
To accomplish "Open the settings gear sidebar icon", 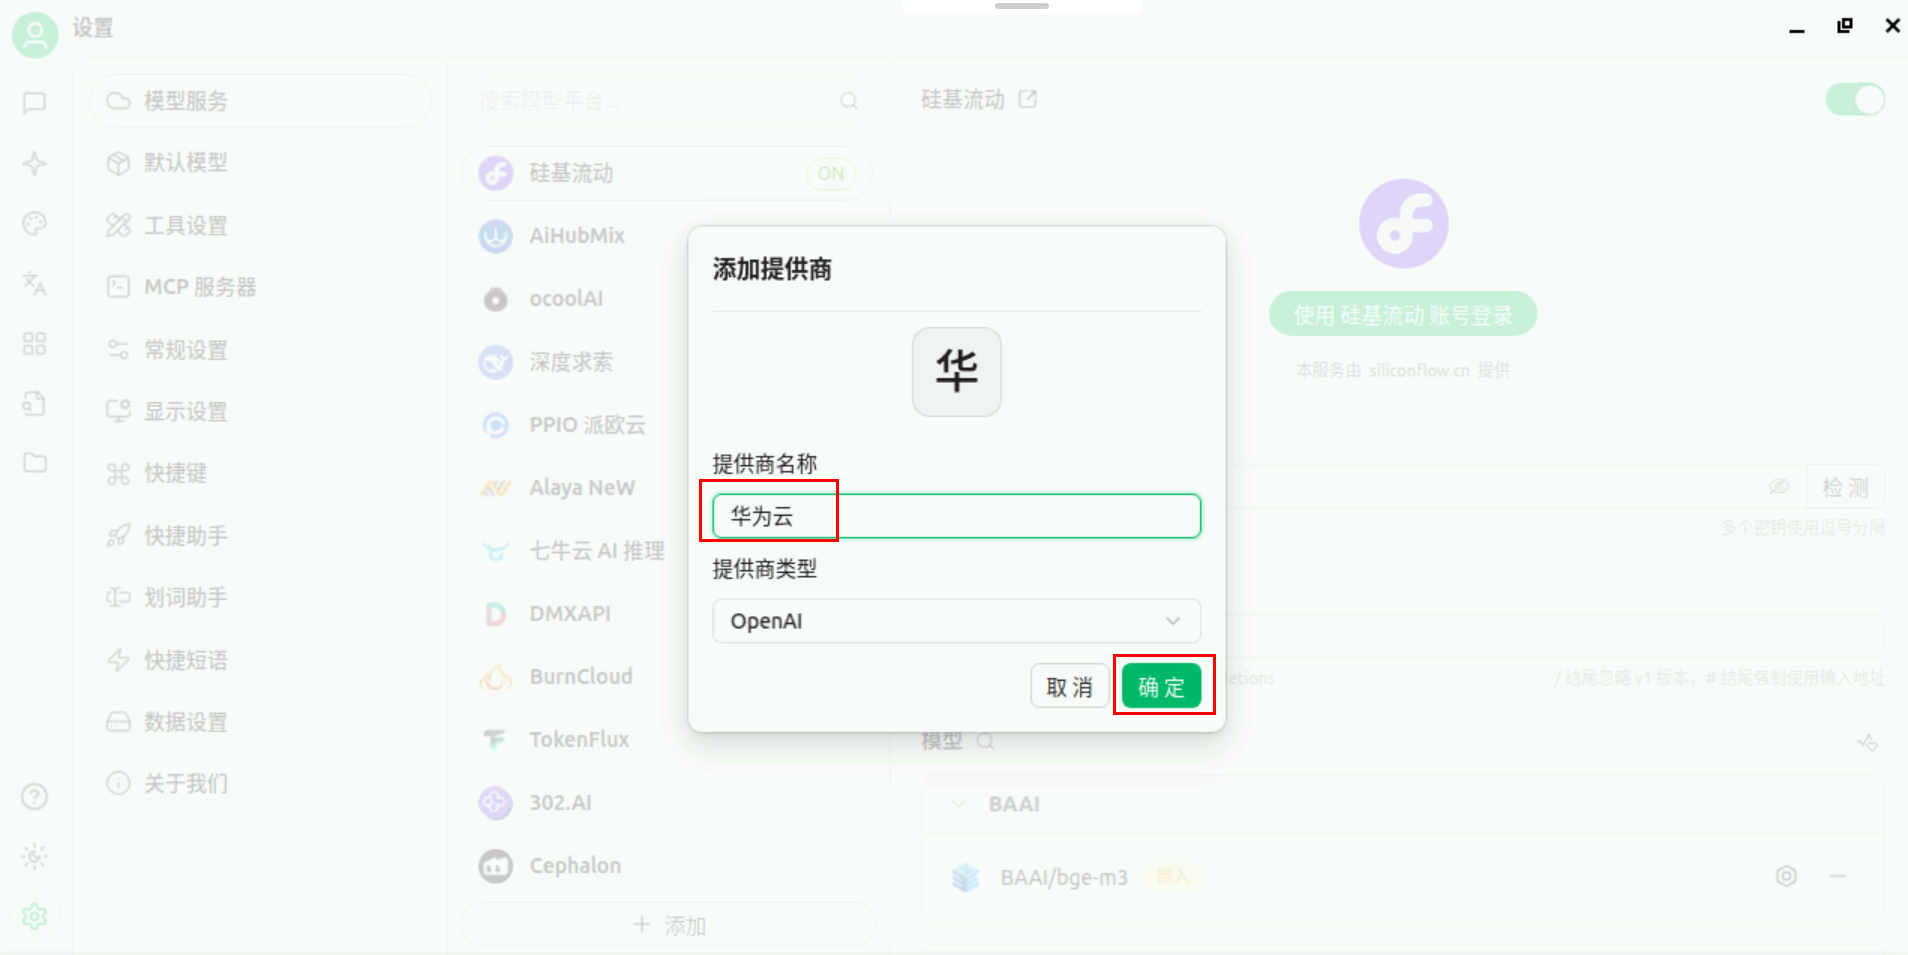I will 35,916.
